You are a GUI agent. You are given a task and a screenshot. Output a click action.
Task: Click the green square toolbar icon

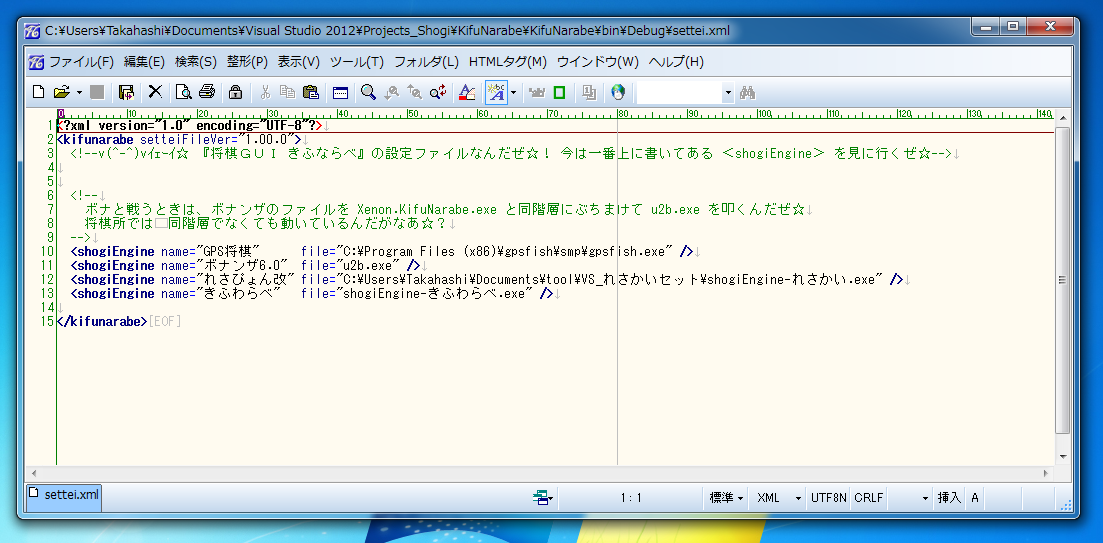tap(559, 92)
